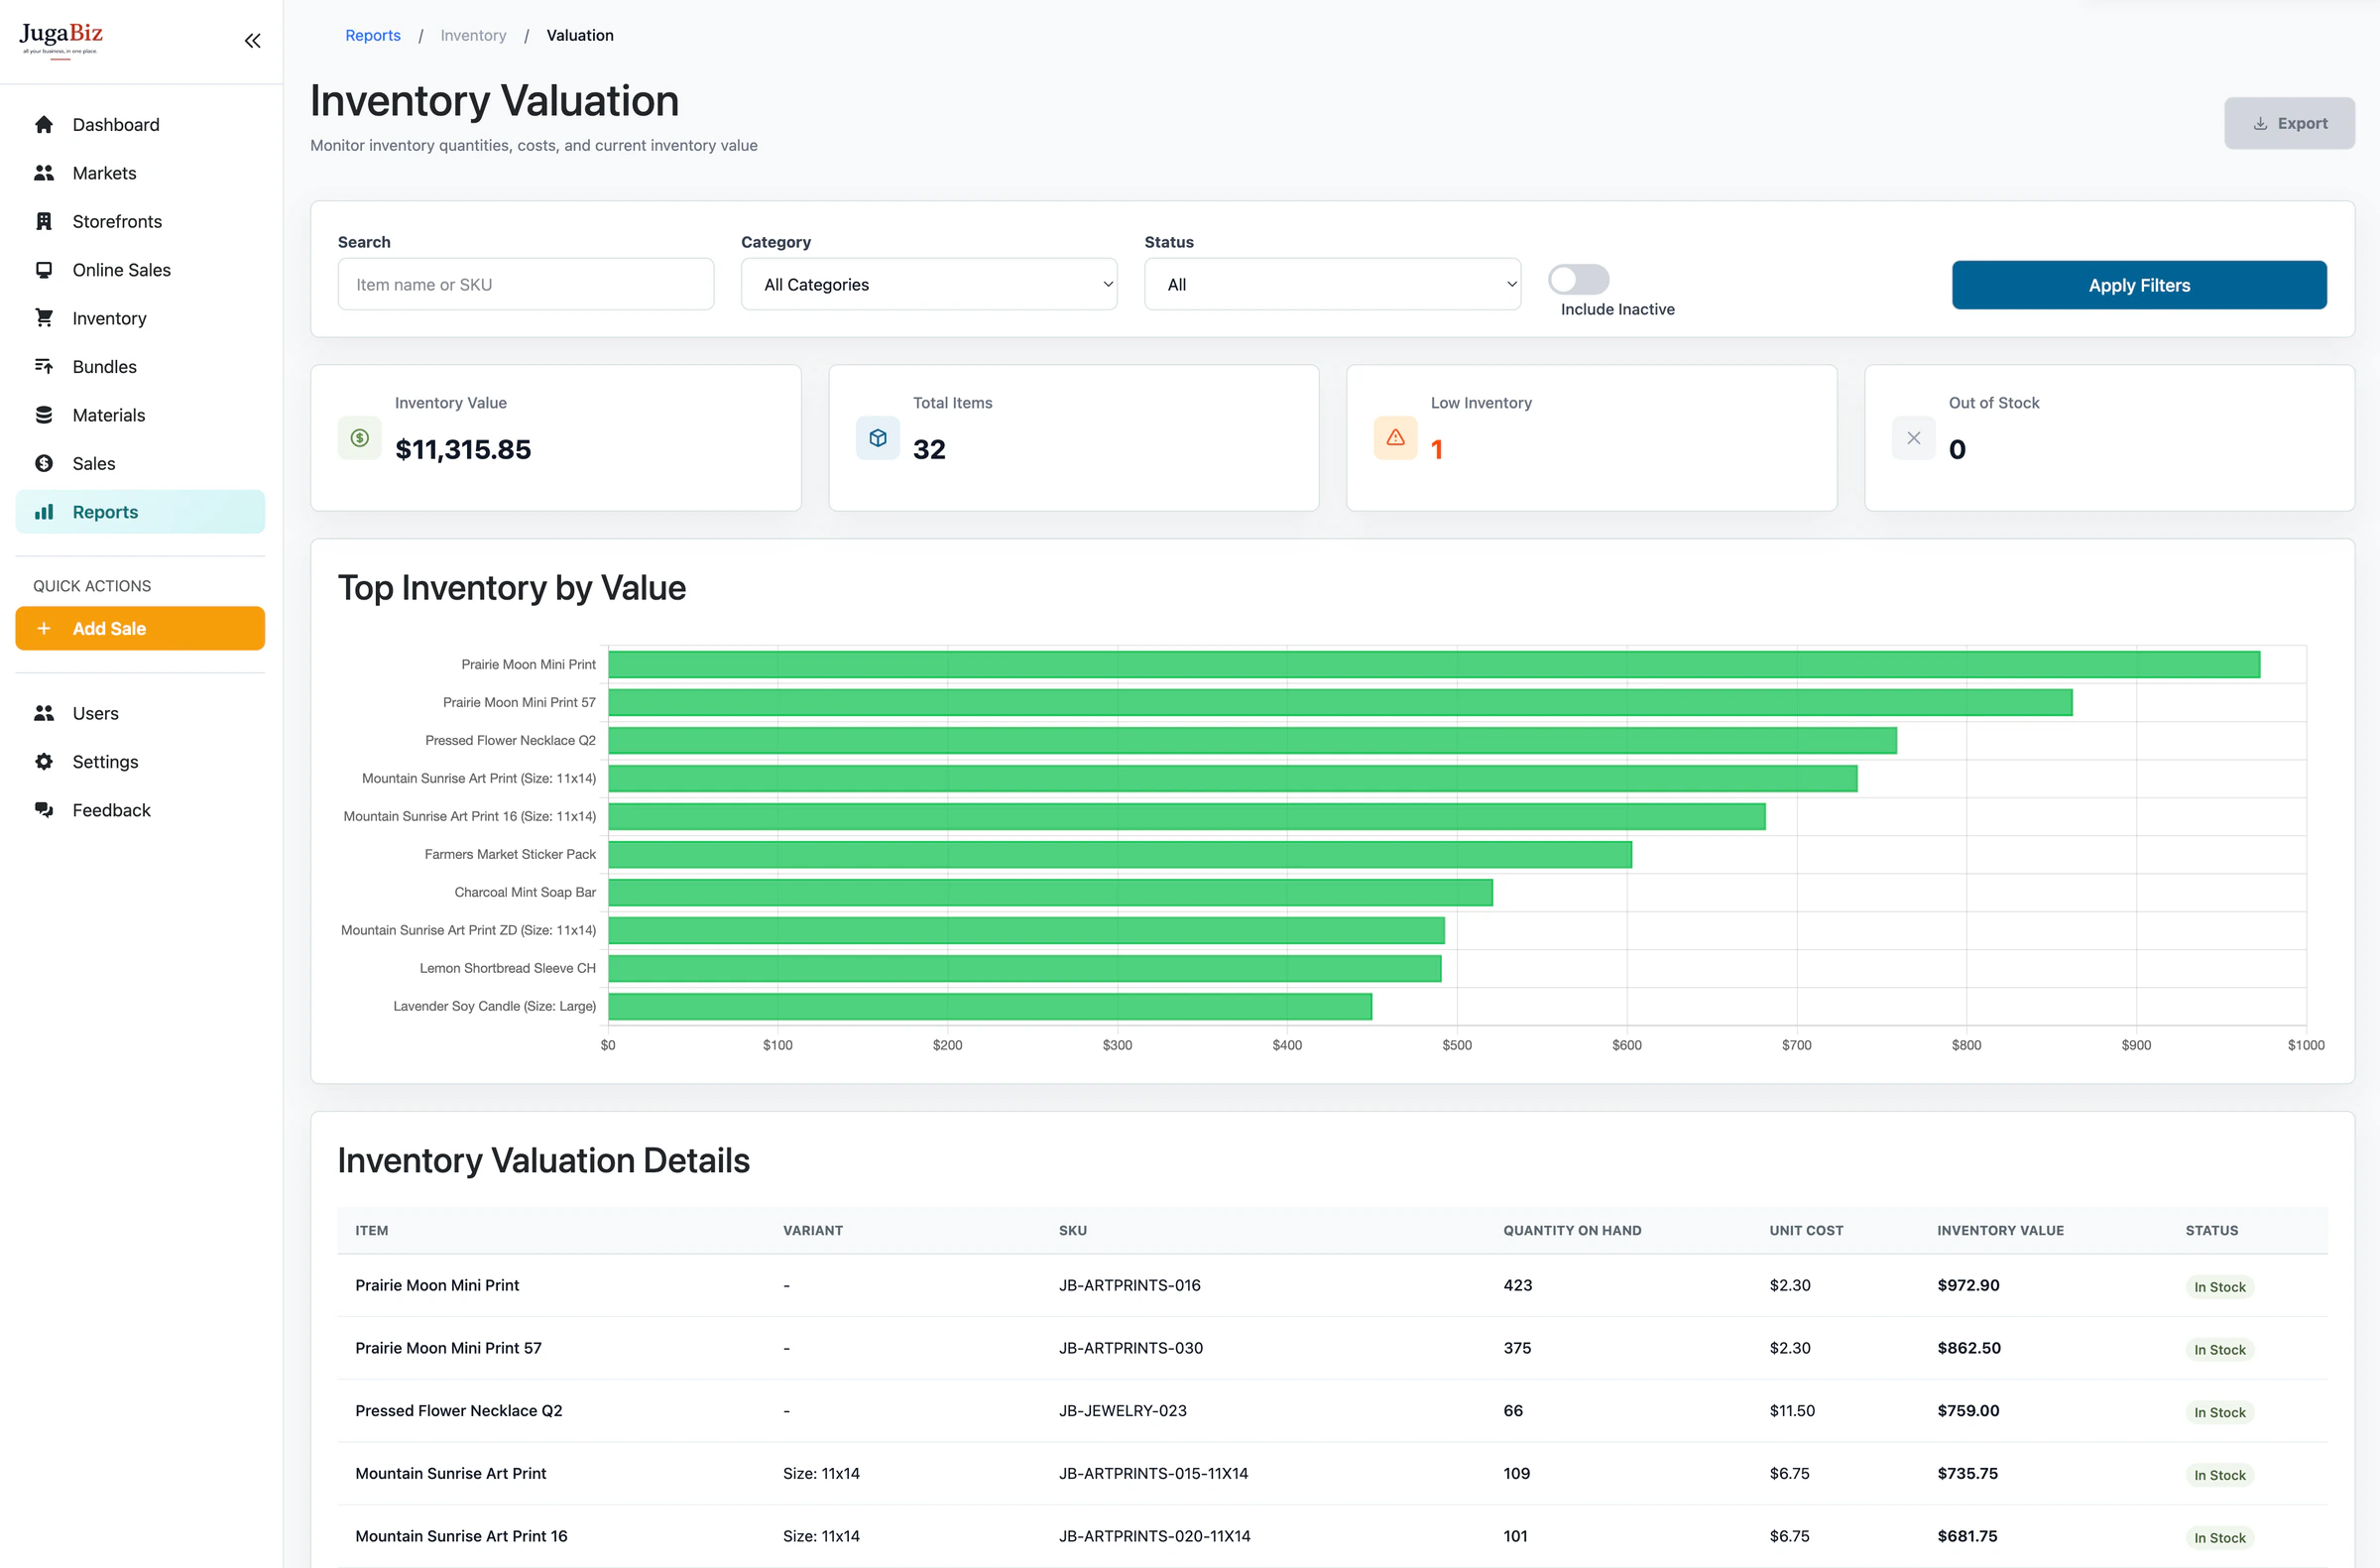This screenshot has width=2380, height=1568.
Task: Click the Charcoal Mint Soap Bar chart bar
Action: 1050,892
